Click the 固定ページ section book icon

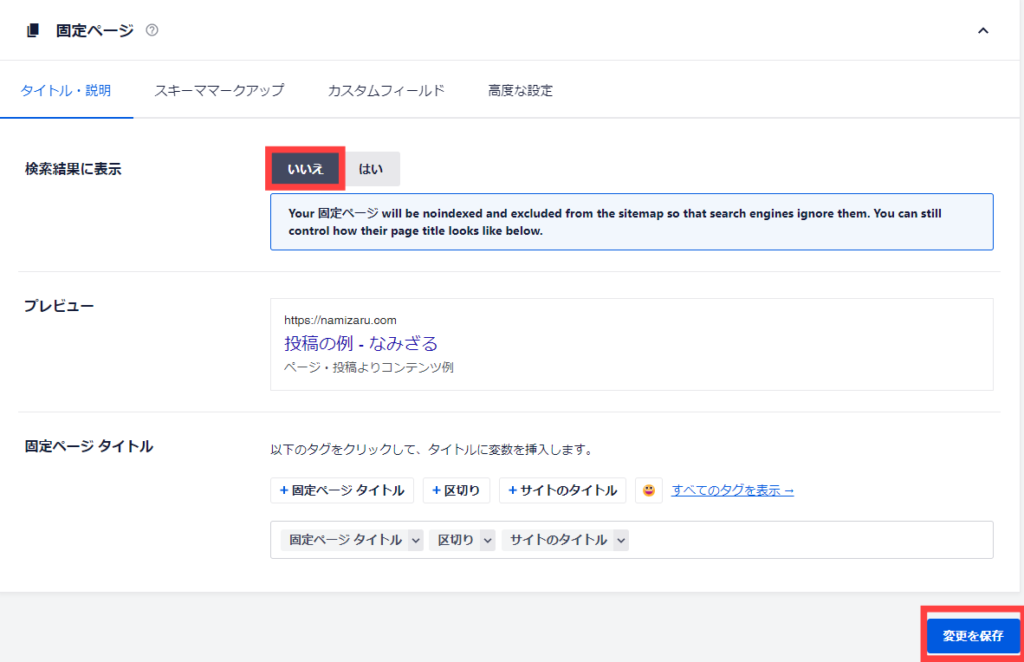click(x=33, y=30)
